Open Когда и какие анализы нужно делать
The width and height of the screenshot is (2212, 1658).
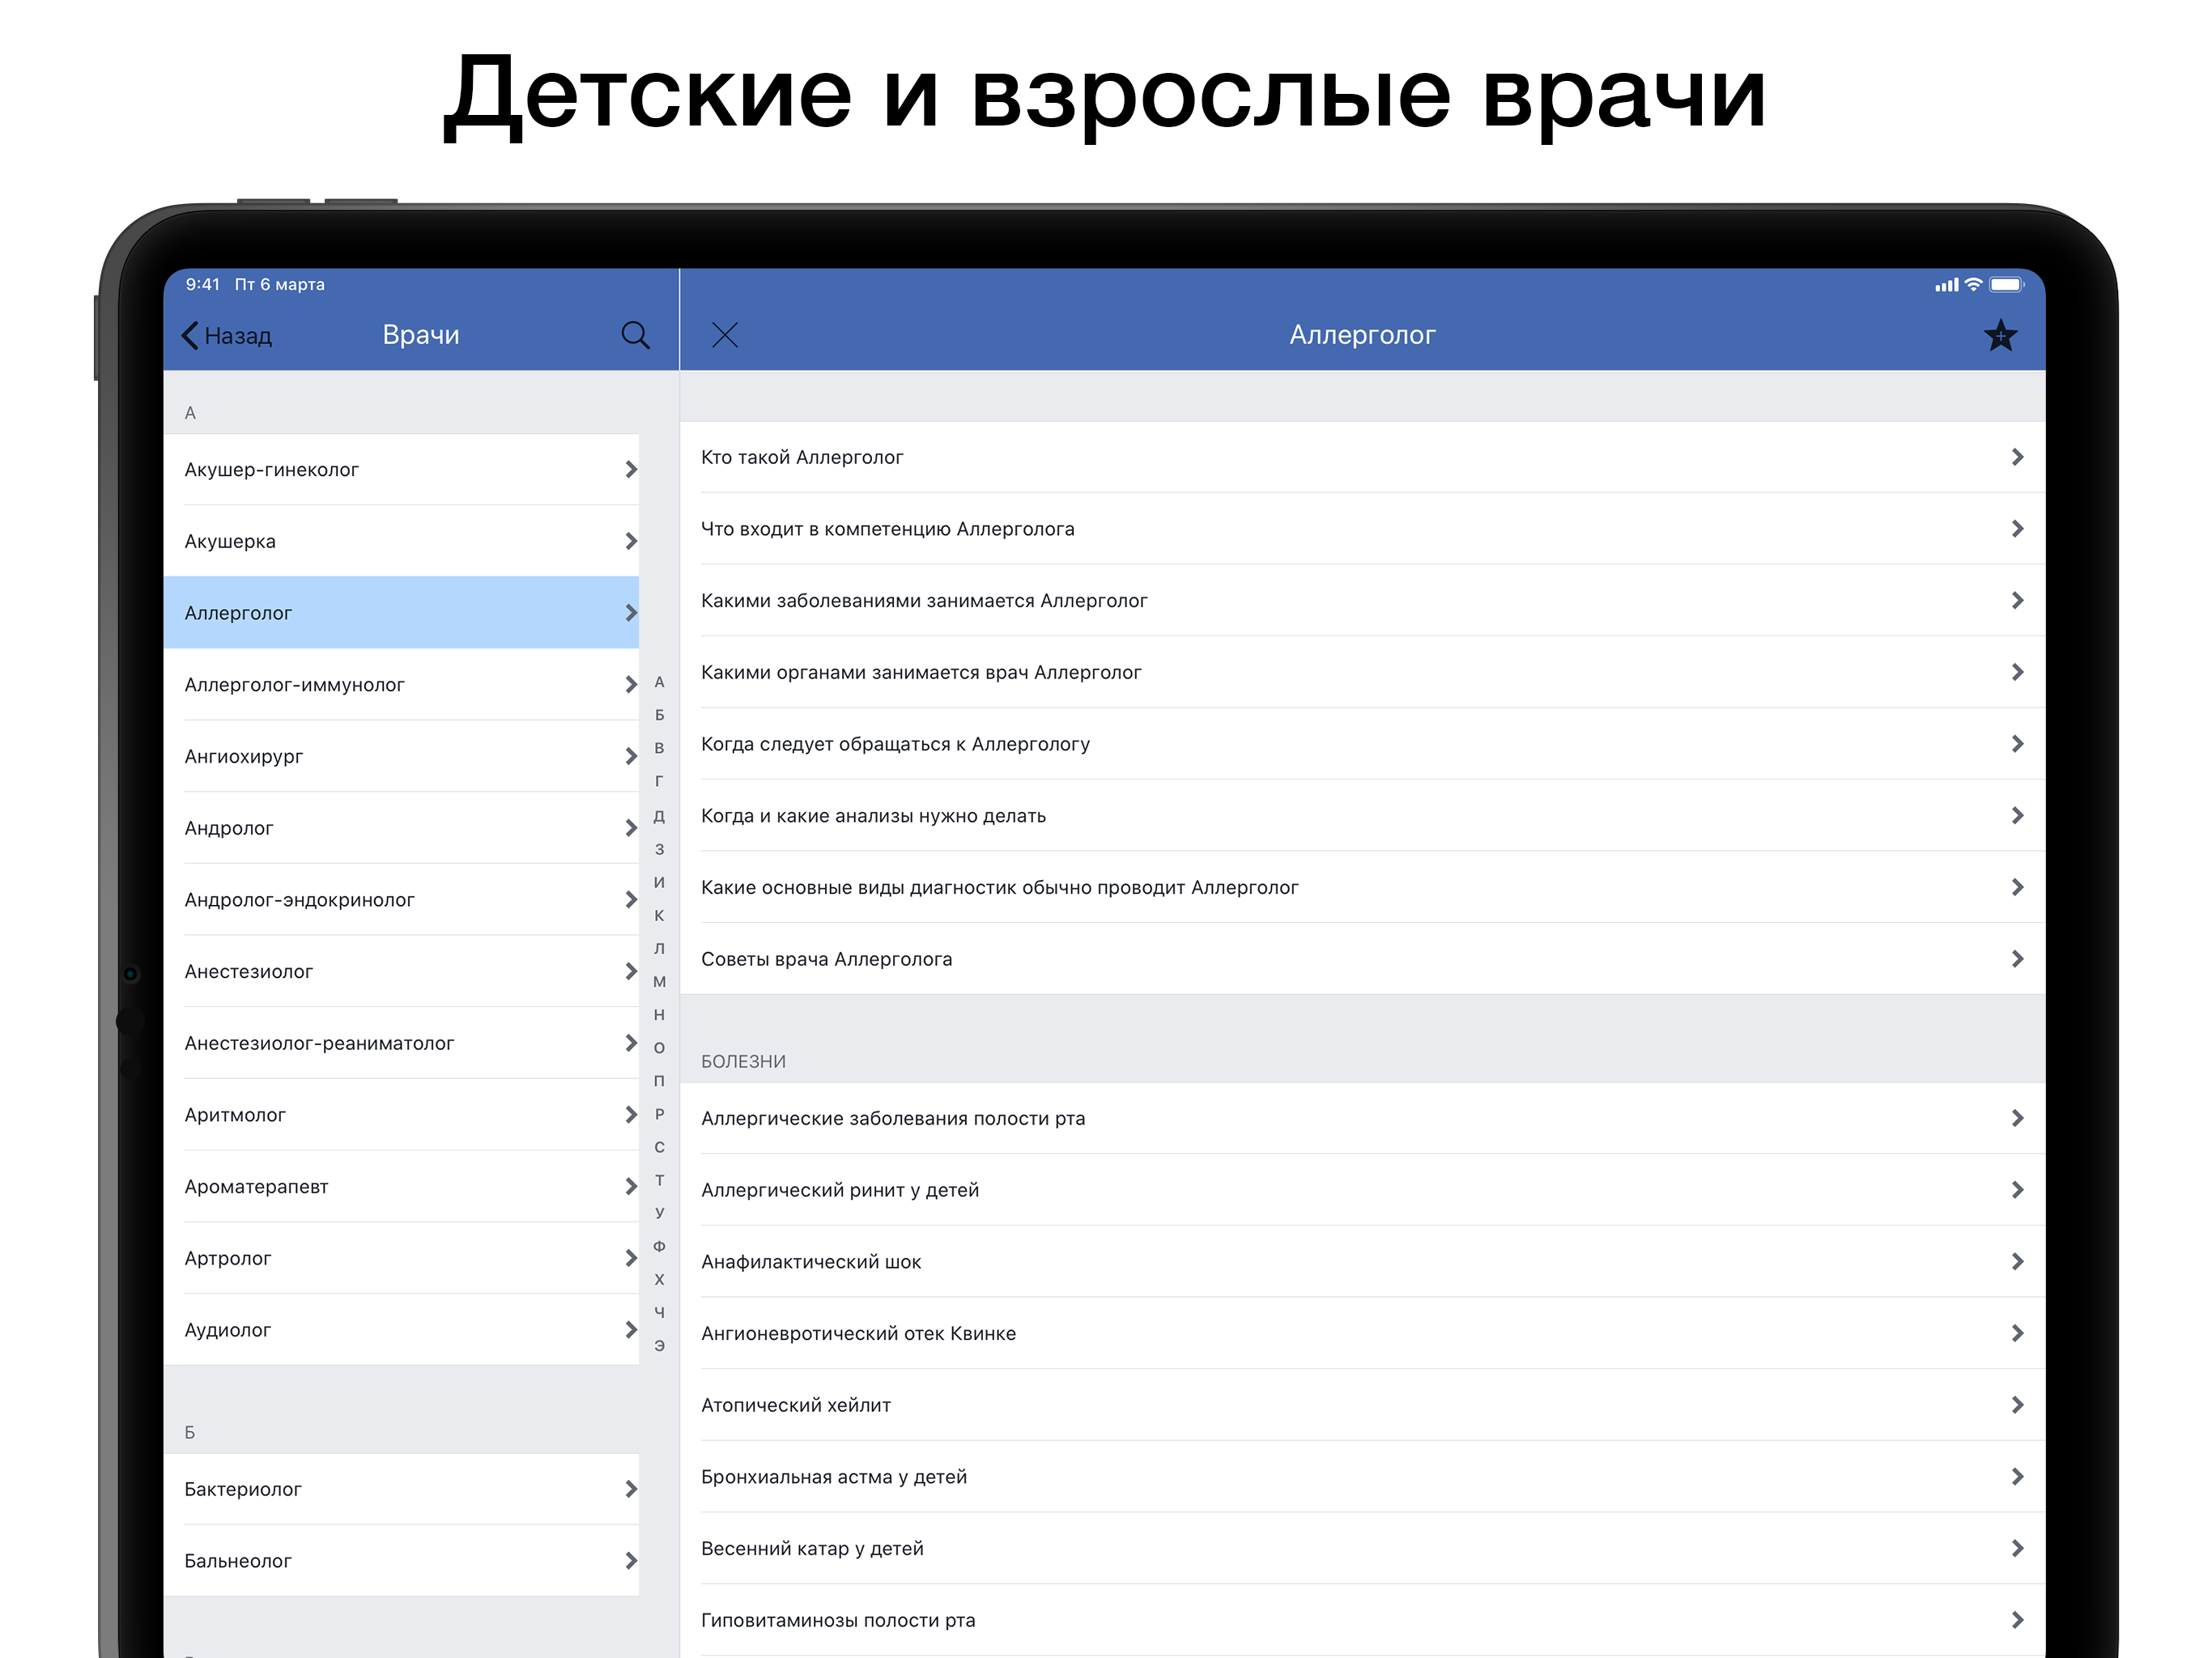click(1362, 816)
